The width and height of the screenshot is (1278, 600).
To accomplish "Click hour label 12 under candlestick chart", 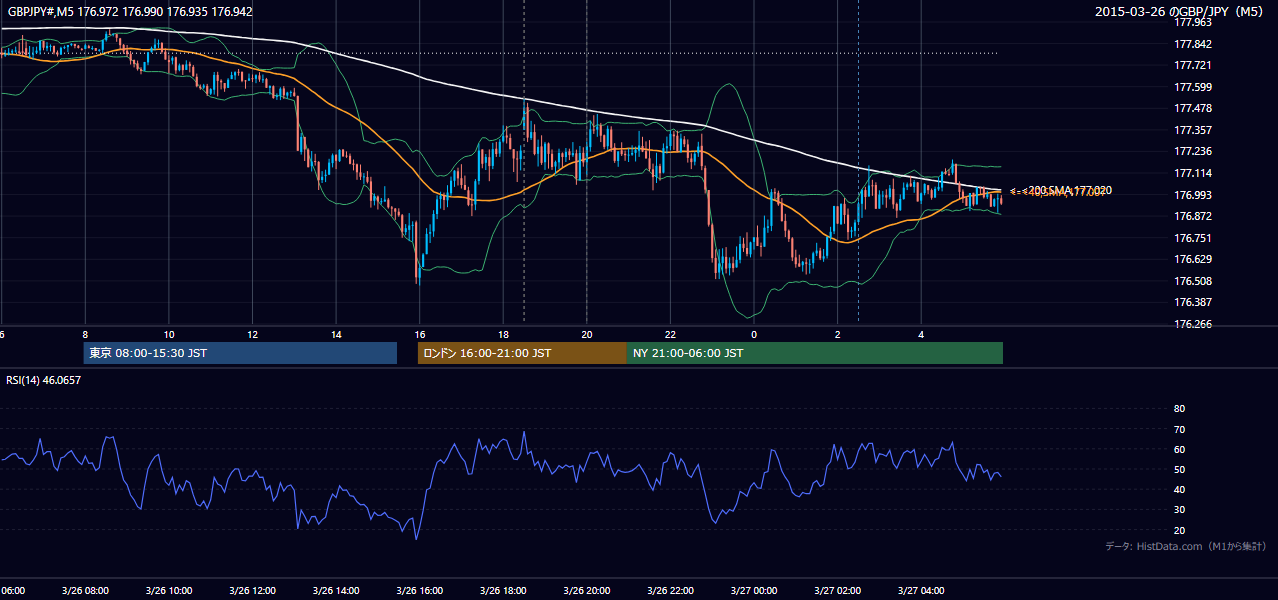I will [252, 334].
